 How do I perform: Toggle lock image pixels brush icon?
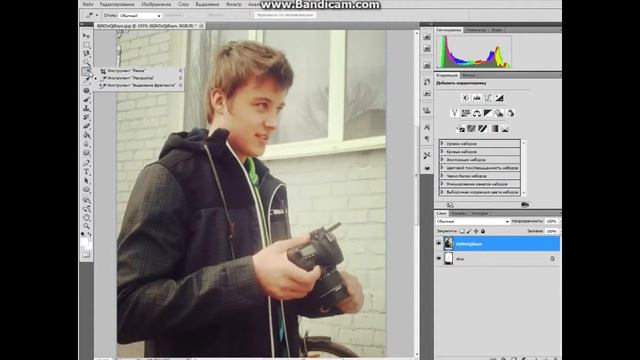coord(469,231)
